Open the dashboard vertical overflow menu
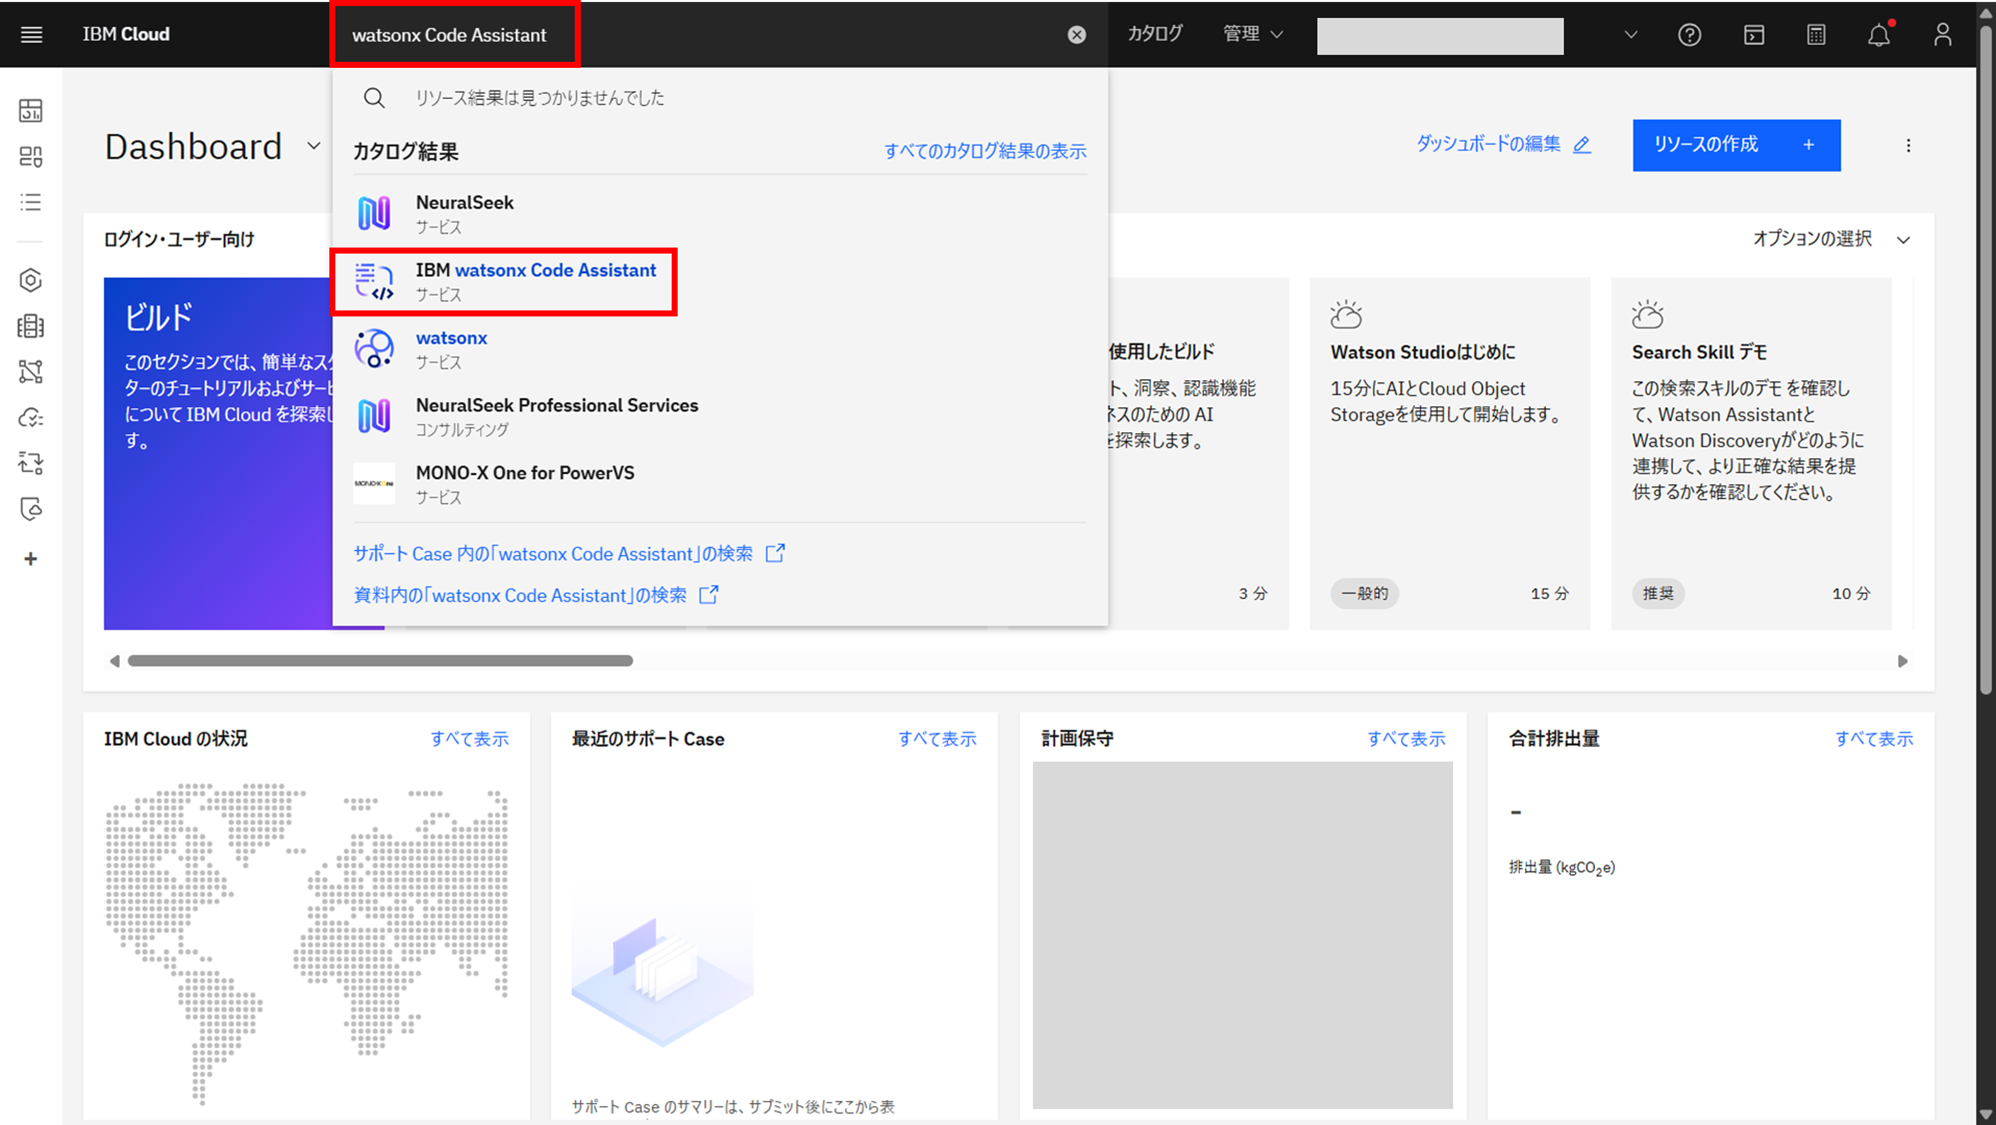The height and width of the screenshot is (1125, 1996). (x=1908, y=146)
